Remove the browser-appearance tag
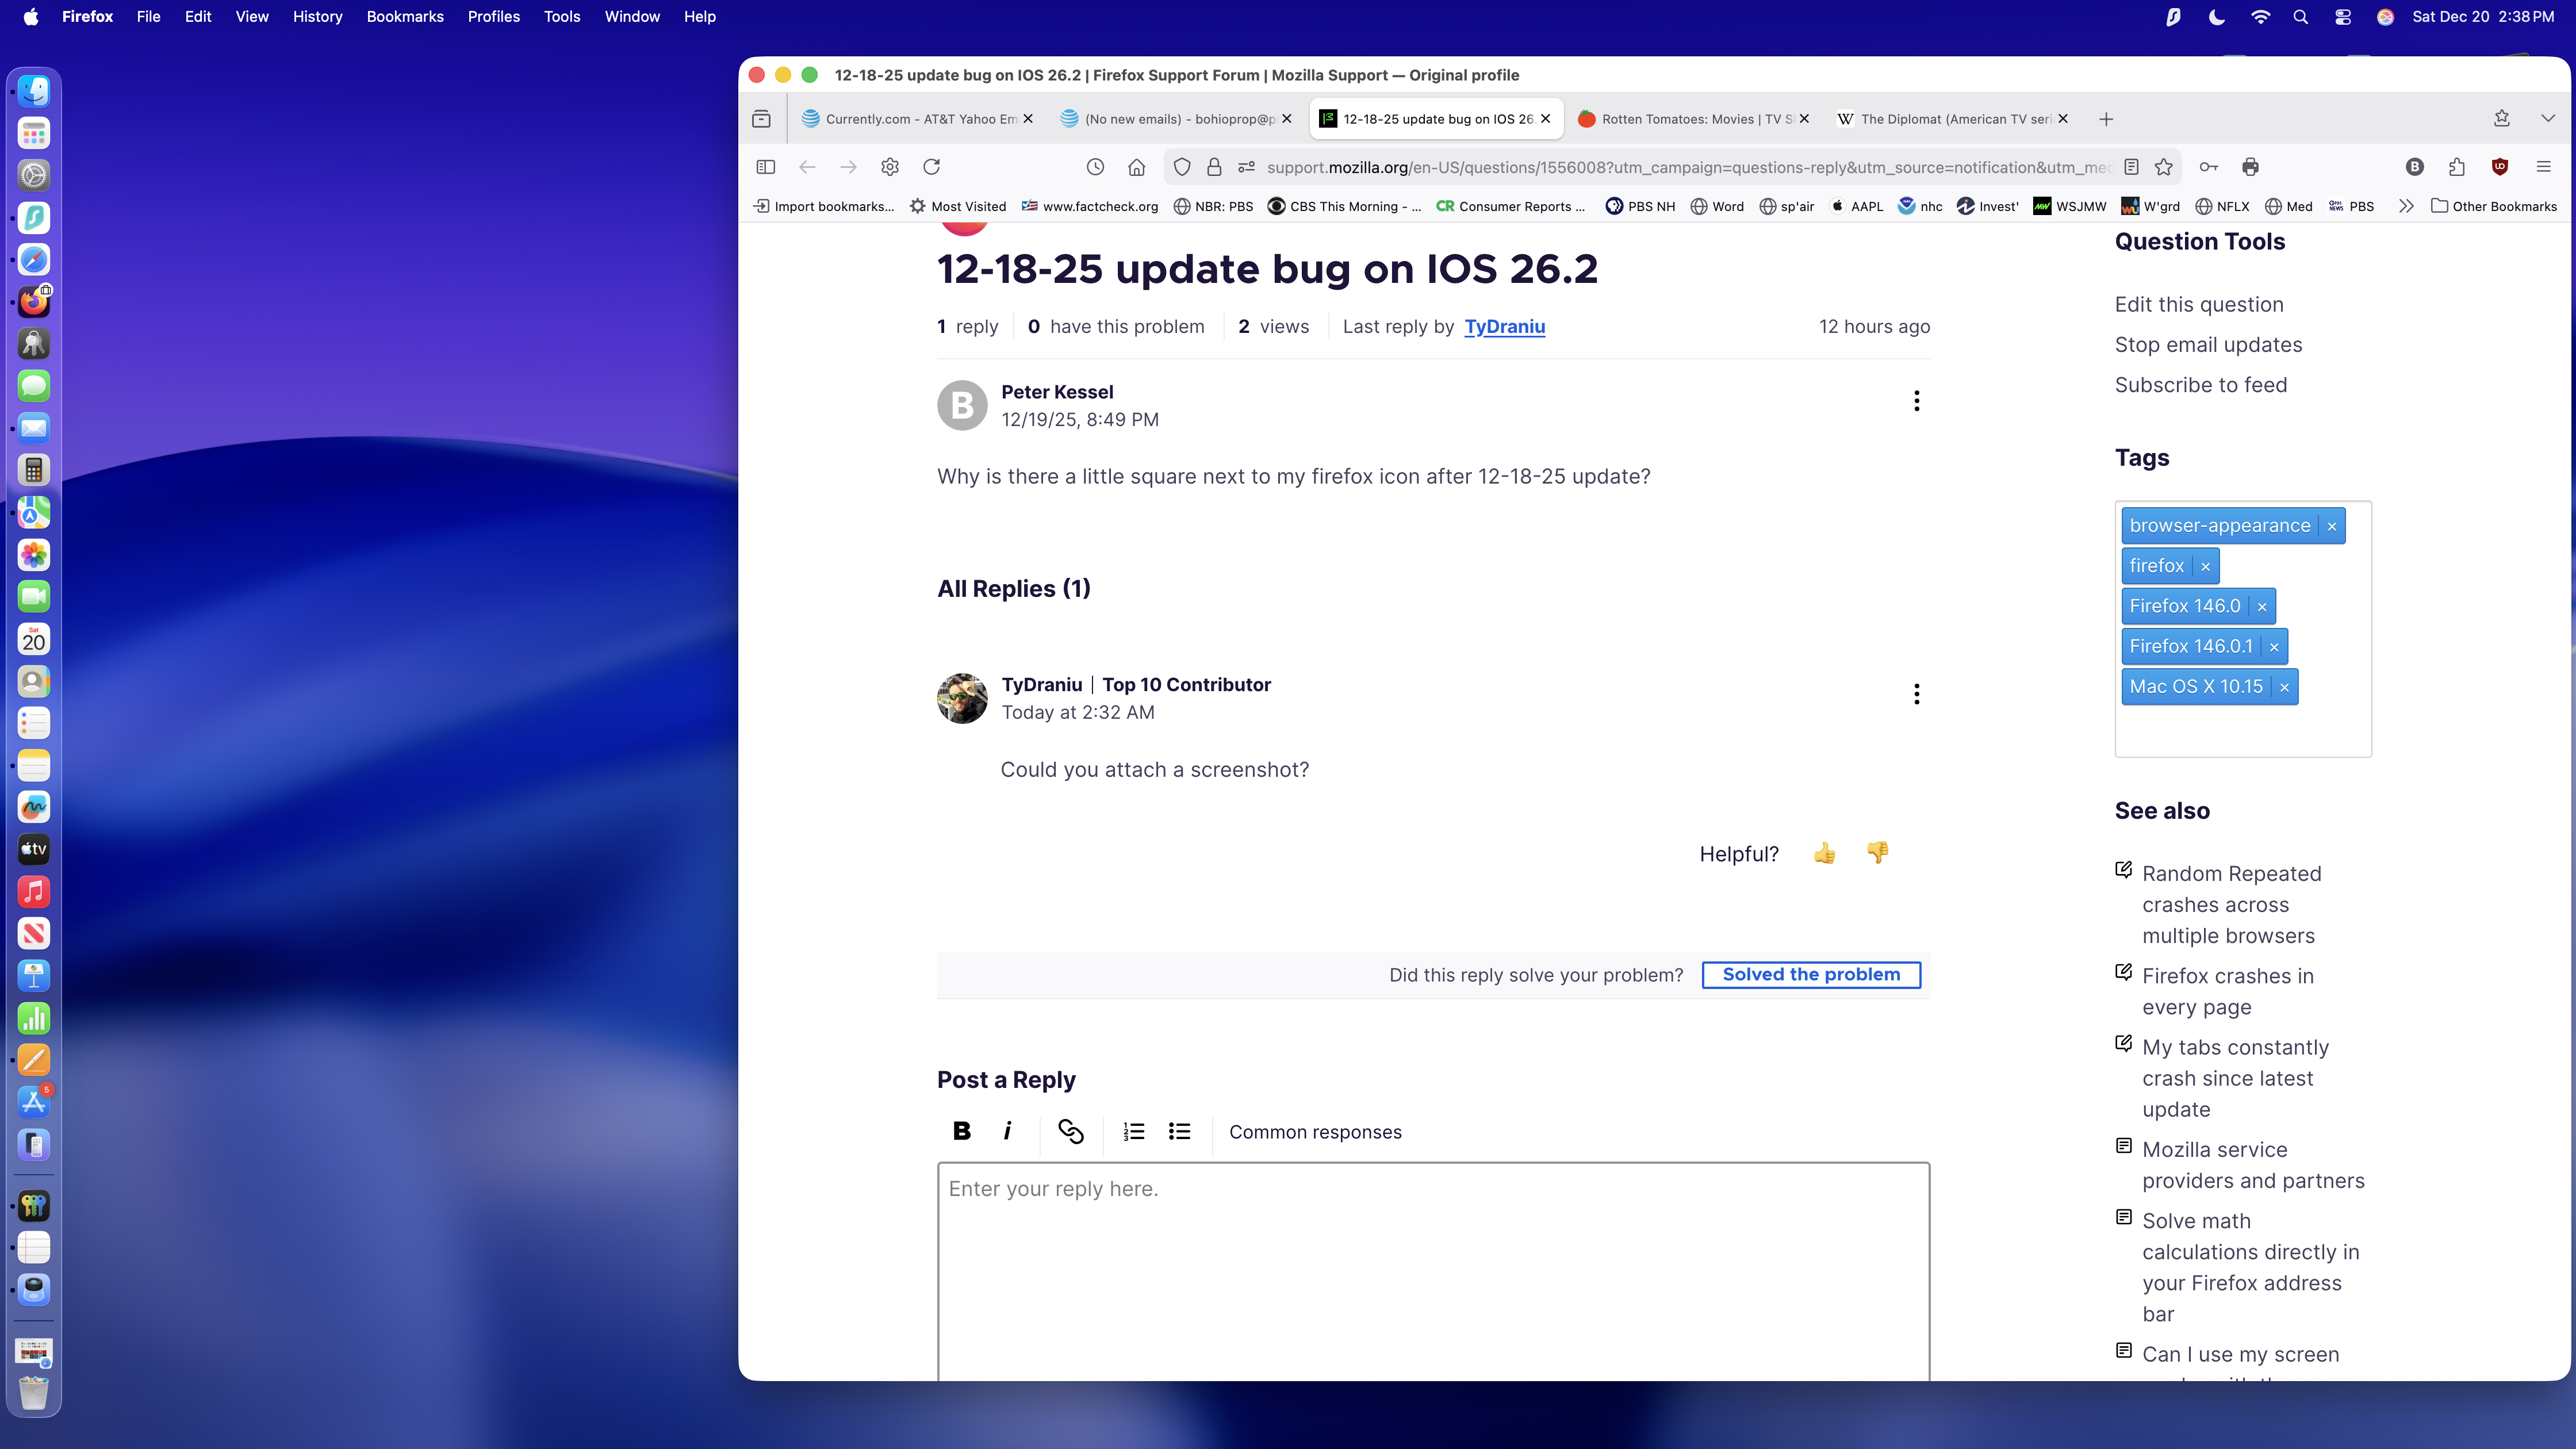 point(2332,526)
